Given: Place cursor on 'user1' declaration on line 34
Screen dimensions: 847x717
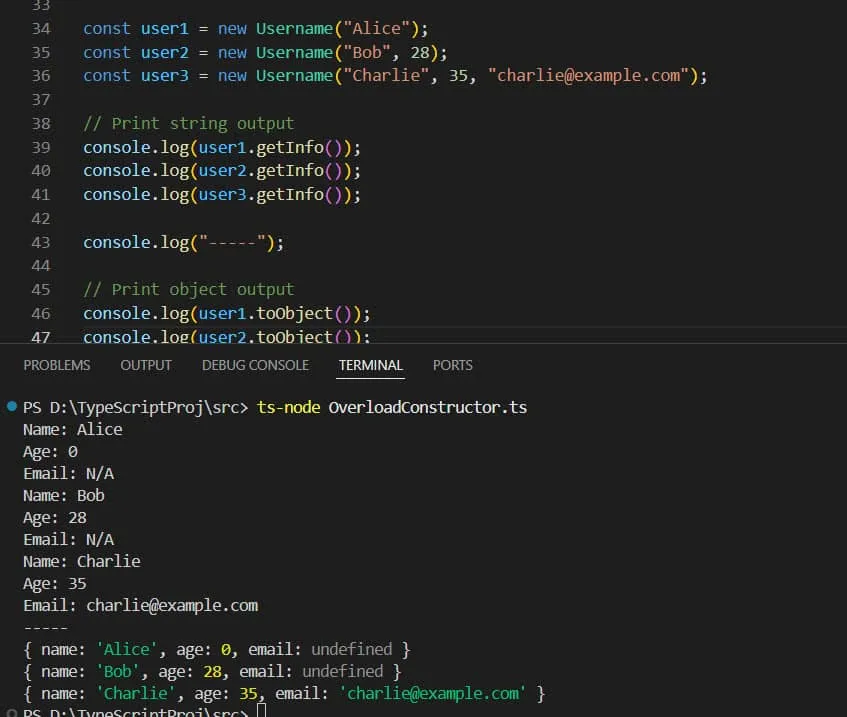Looking at the screenshot, I should coord(164,29).
